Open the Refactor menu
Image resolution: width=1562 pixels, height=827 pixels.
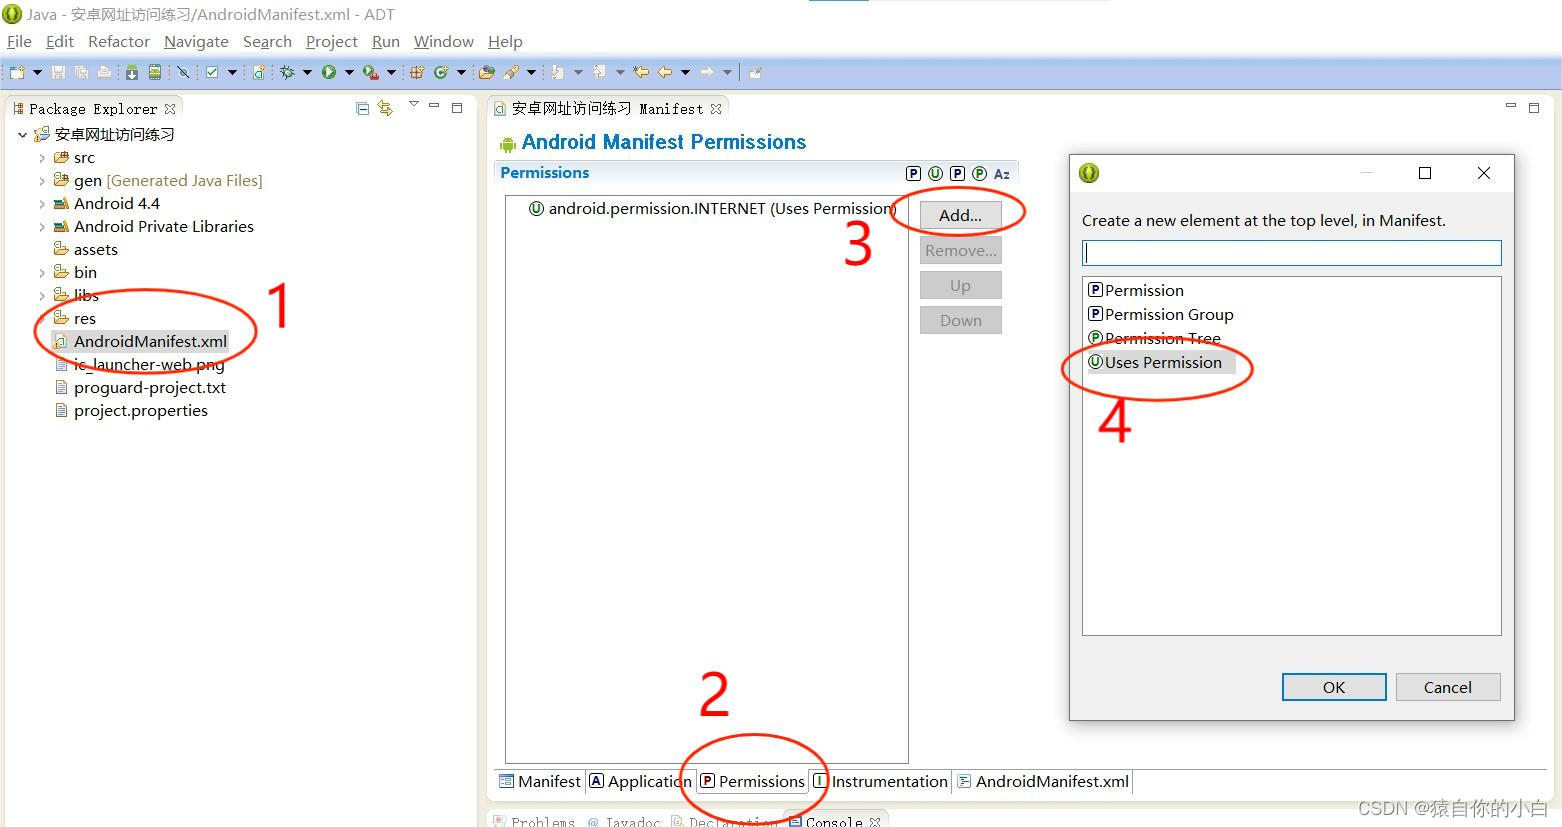(118, 41)
